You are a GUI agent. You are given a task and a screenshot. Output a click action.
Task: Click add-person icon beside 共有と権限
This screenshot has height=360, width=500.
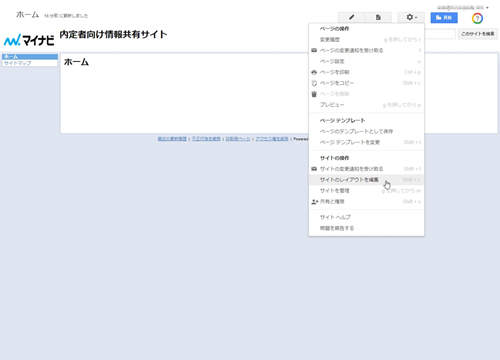pyautogui.click(x=315, y=202)
